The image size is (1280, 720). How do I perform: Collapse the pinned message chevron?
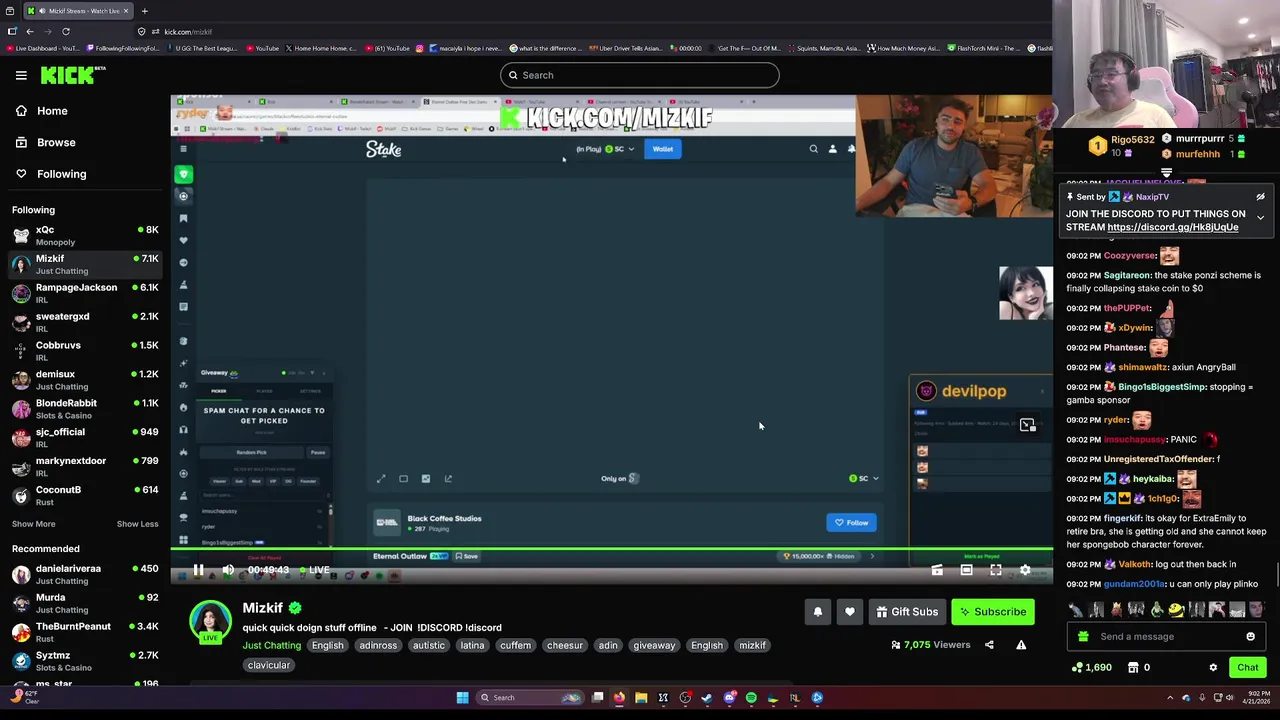tap(1260, 217)
